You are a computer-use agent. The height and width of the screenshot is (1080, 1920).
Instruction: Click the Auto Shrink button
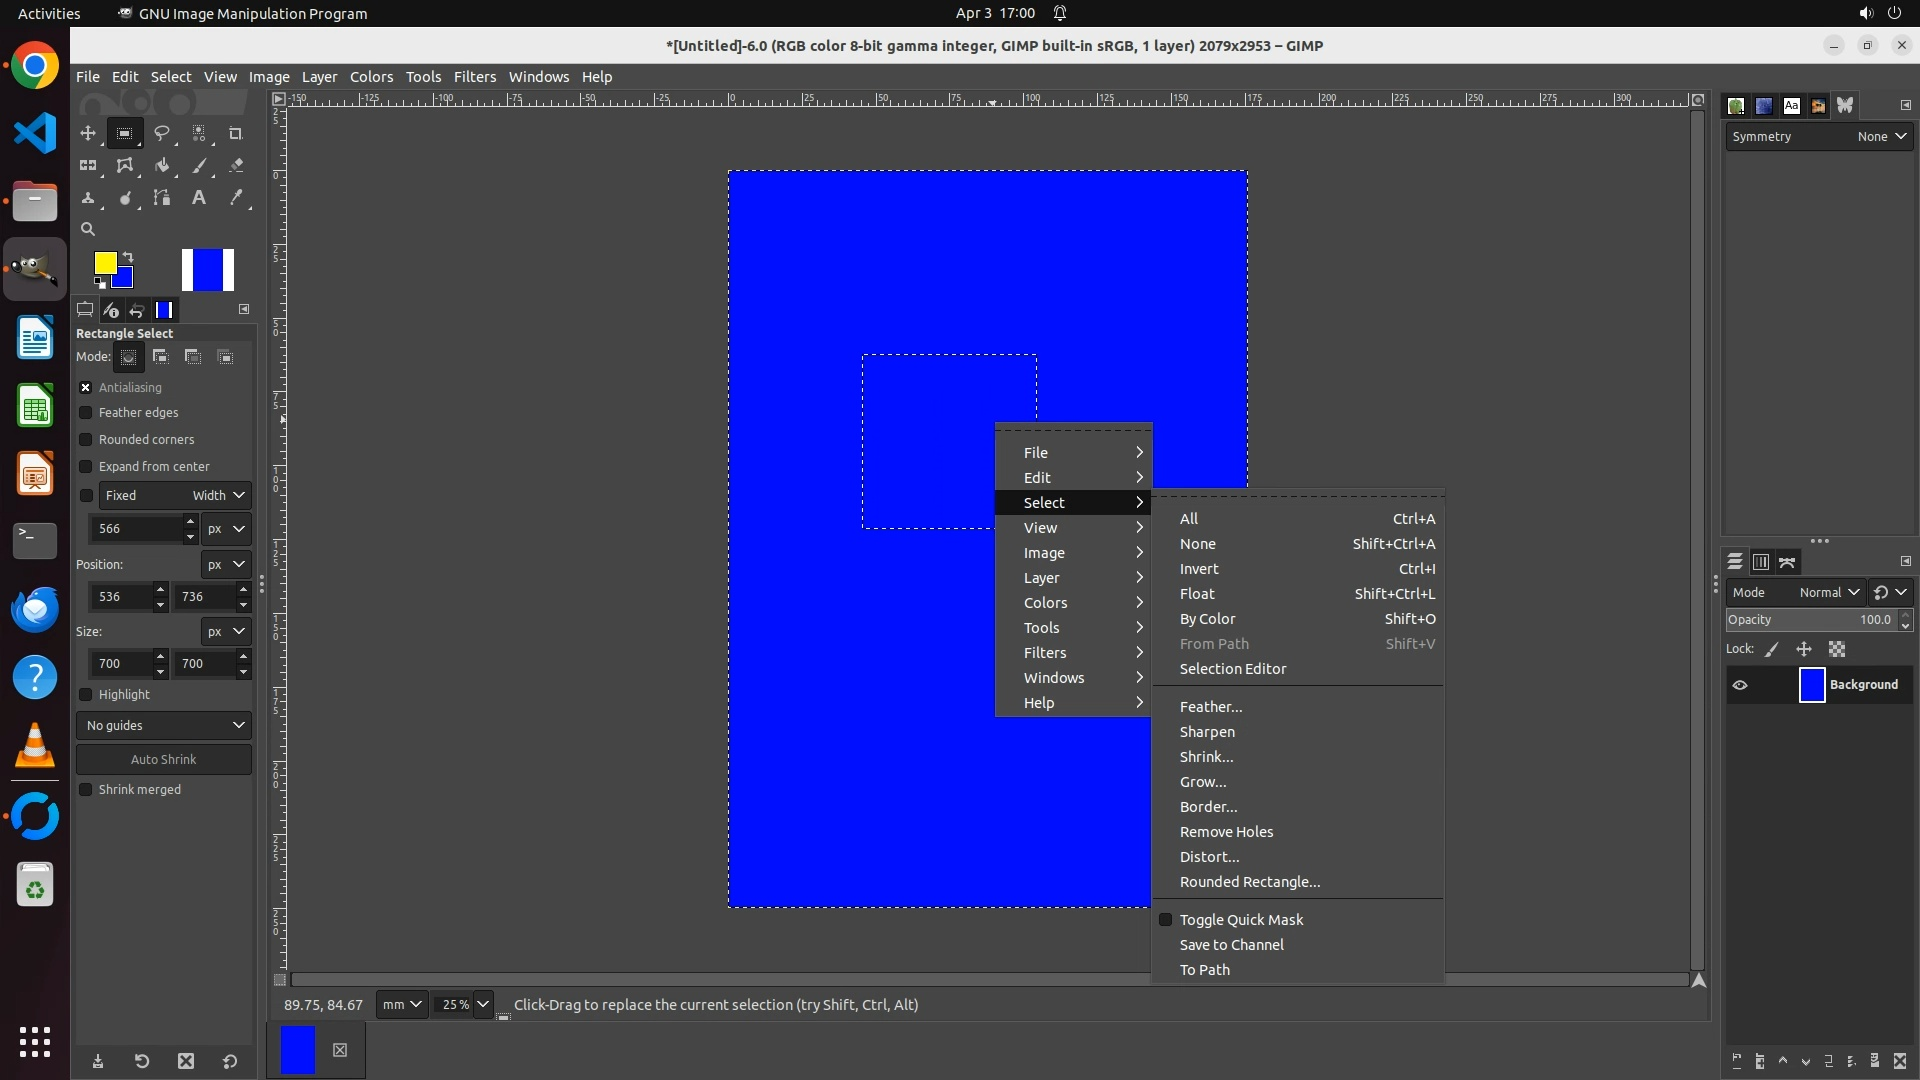pos(164,759)
